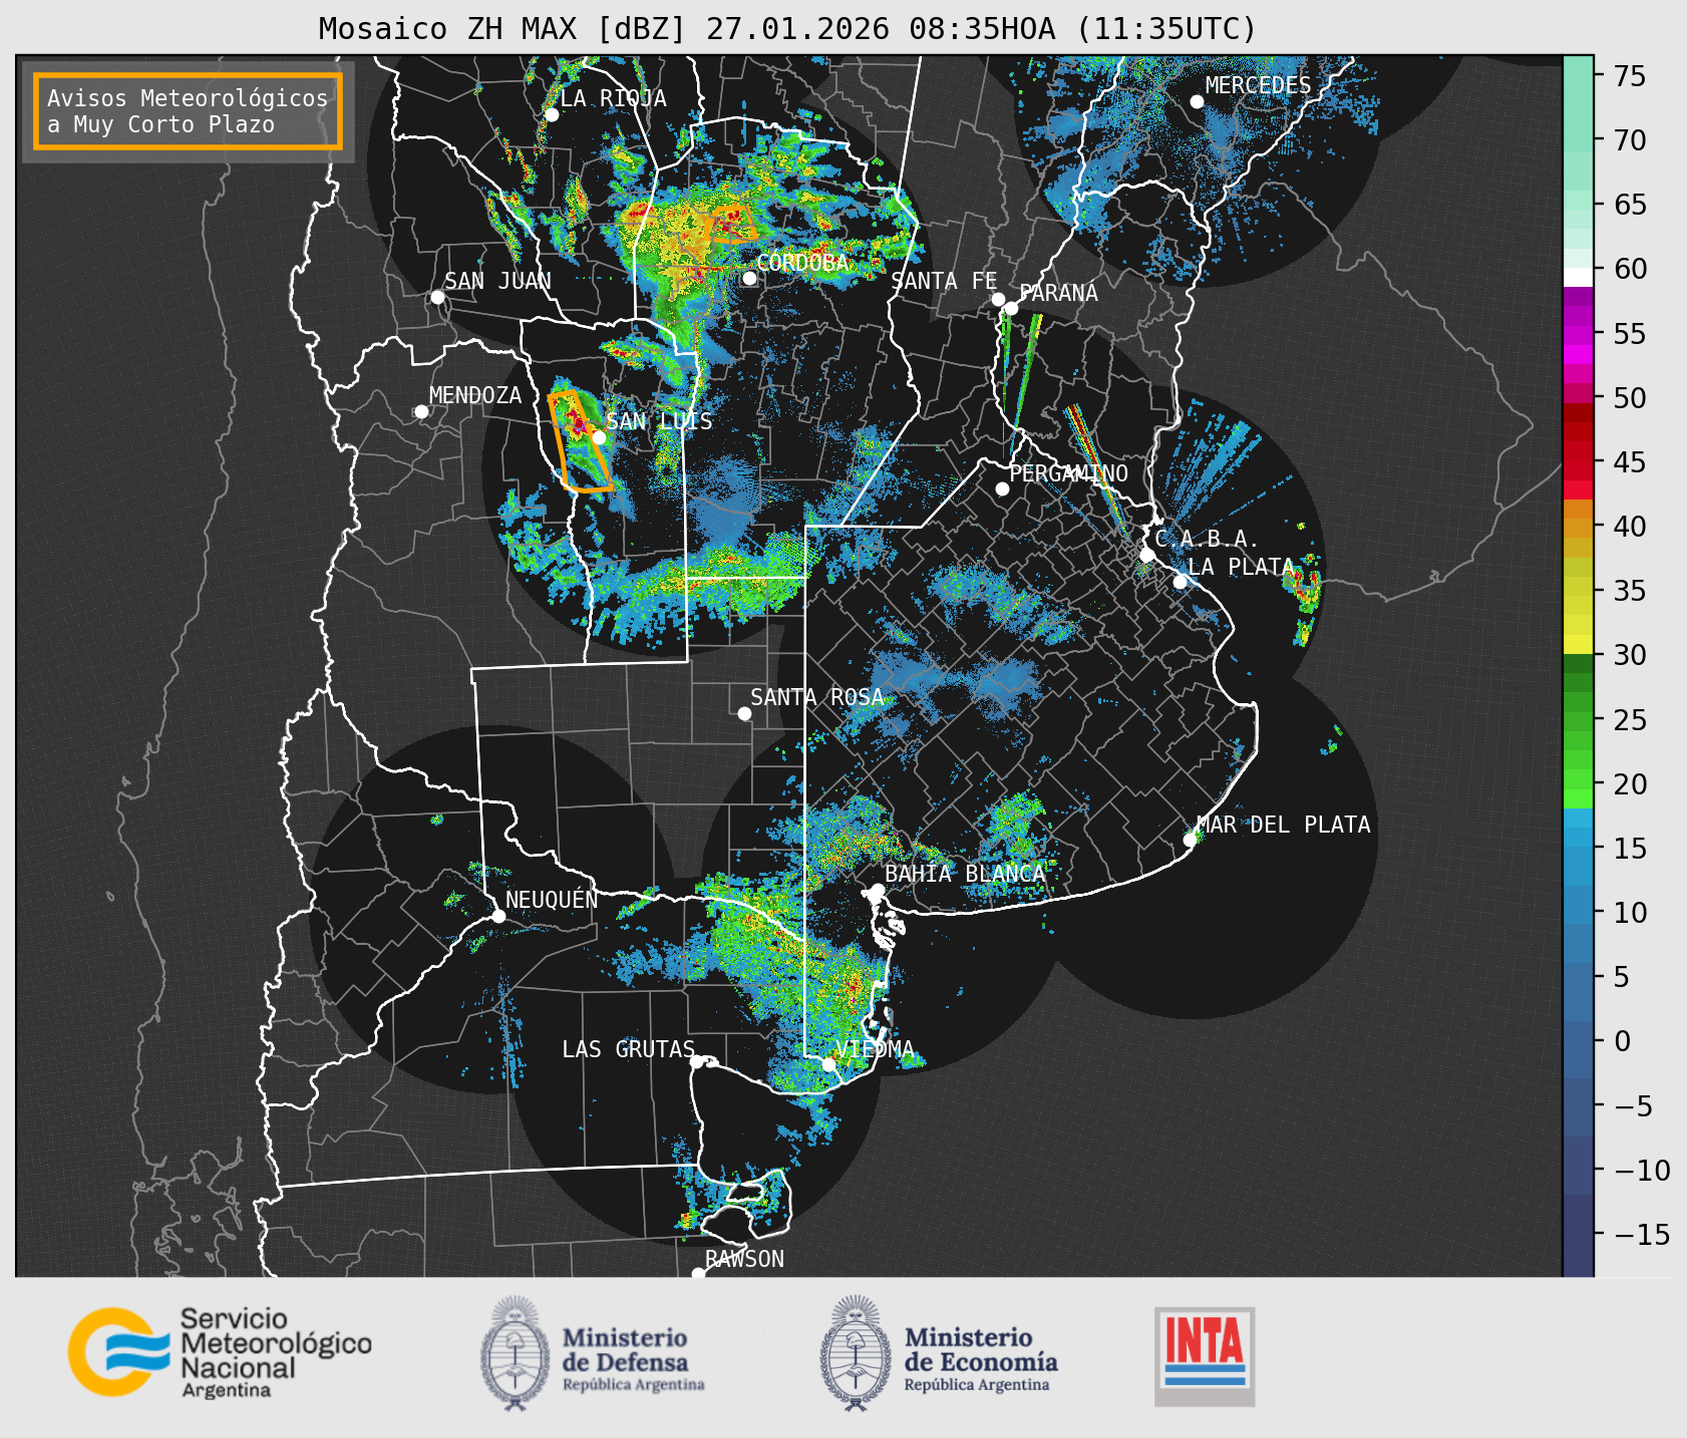Select the Rawson city marker
This screenshot has width=1687, height=1438.
click(698, 1274)
